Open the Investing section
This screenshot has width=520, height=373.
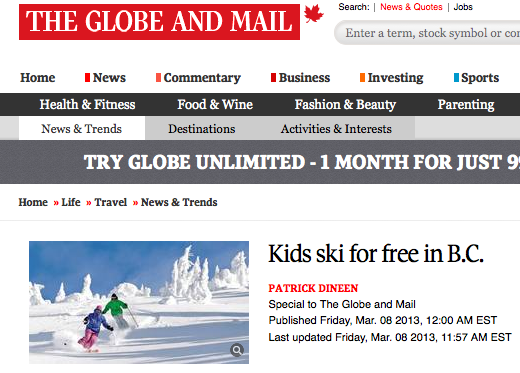(392, 78)
